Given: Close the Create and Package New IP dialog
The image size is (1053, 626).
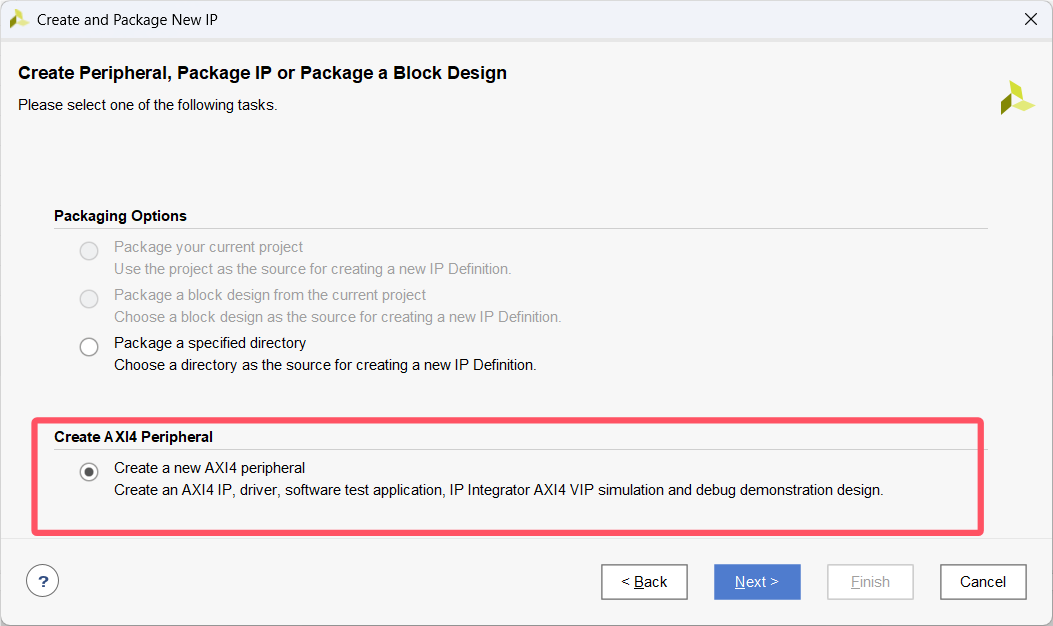Looking at the screenshot, I should 1031,19.
